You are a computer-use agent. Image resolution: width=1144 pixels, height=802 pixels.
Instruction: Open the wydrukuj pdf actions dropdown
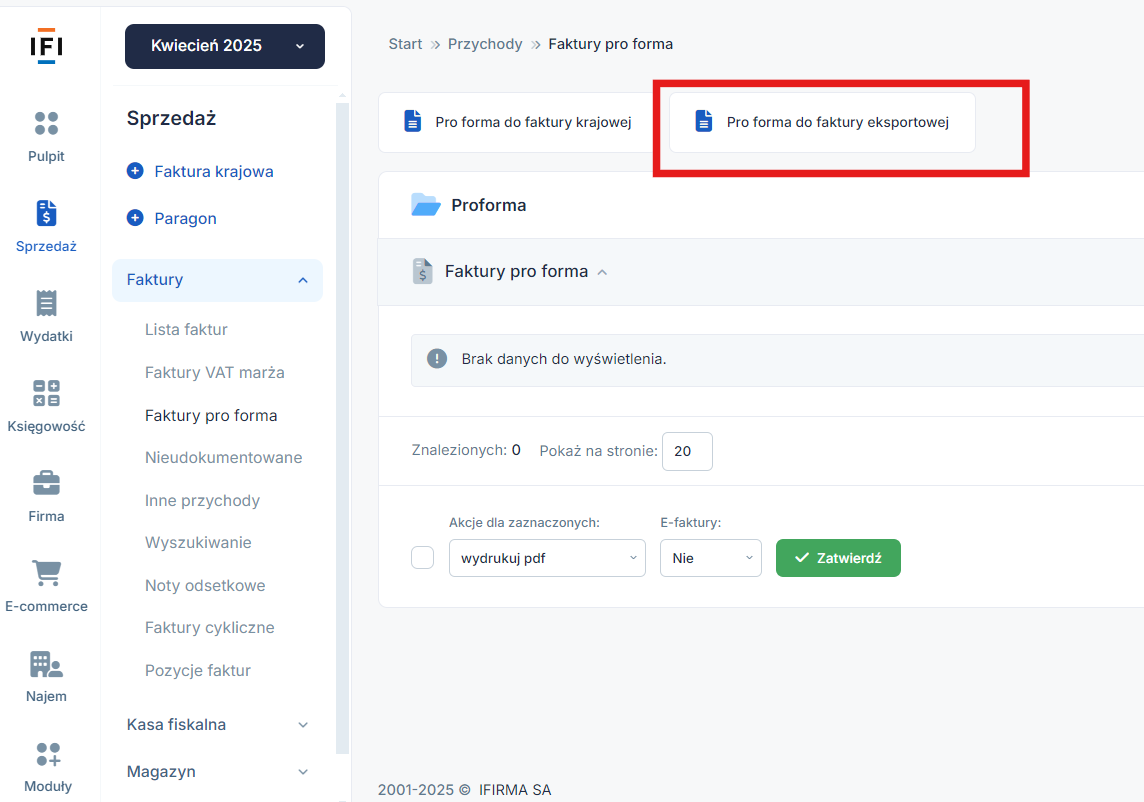point(547,558)
